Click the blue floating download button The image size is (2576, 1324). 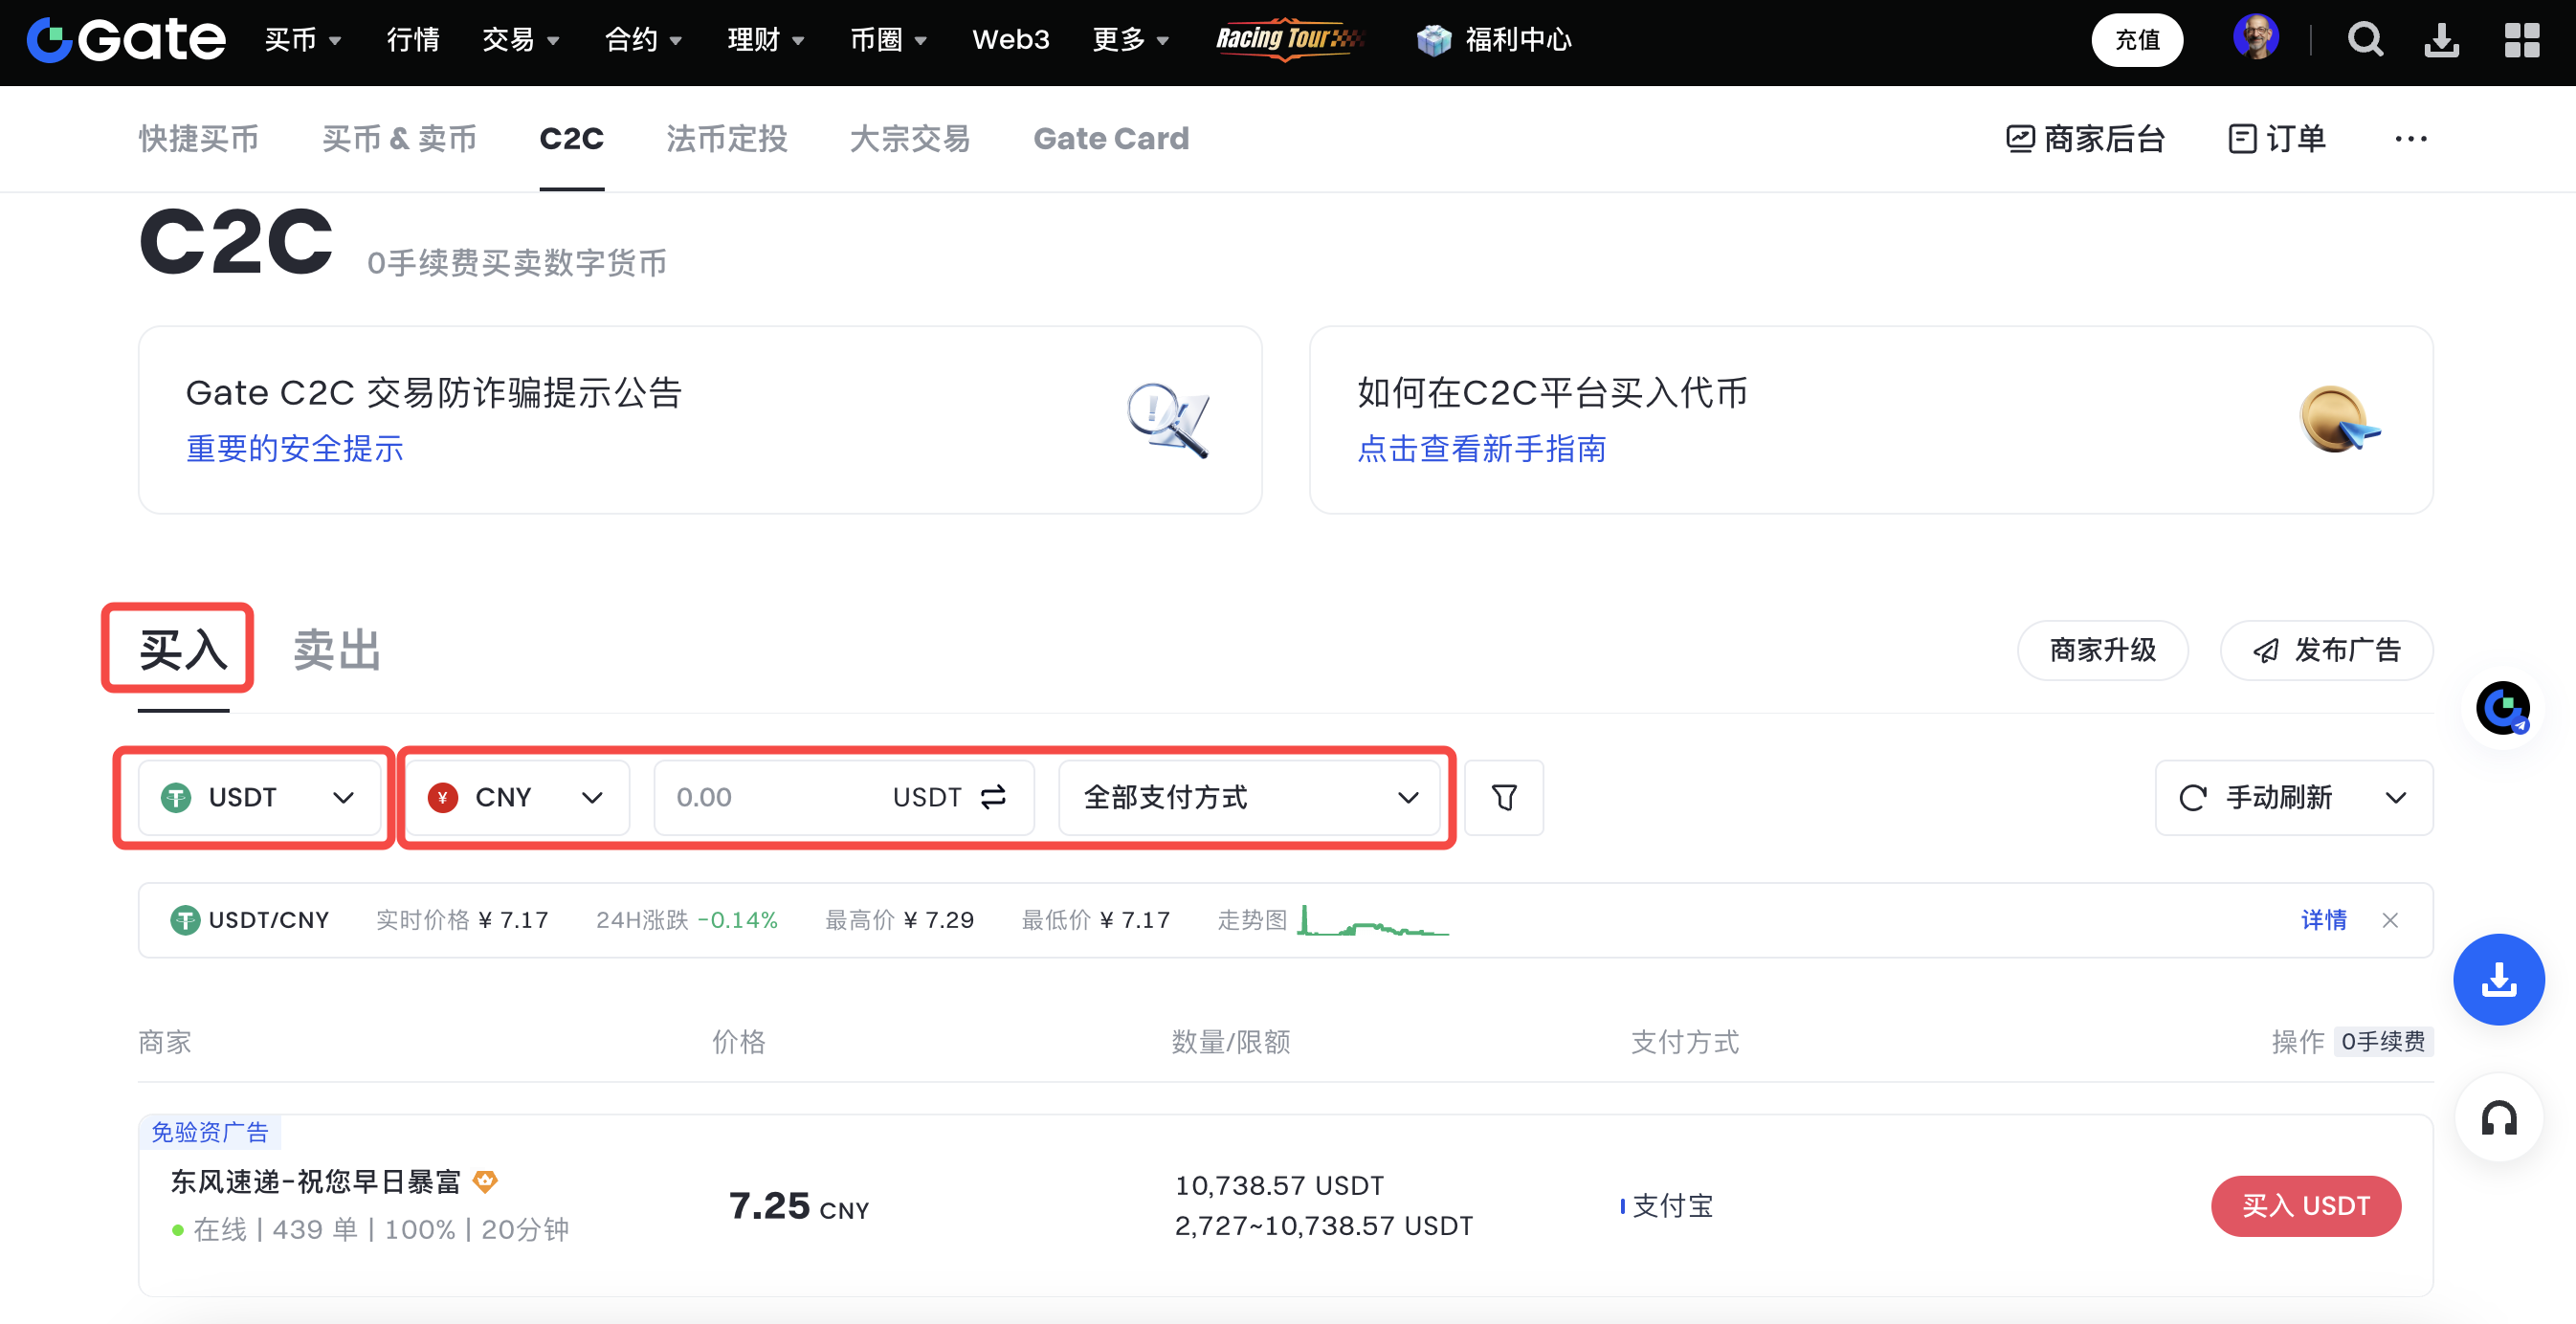(x=2499, y=979)
